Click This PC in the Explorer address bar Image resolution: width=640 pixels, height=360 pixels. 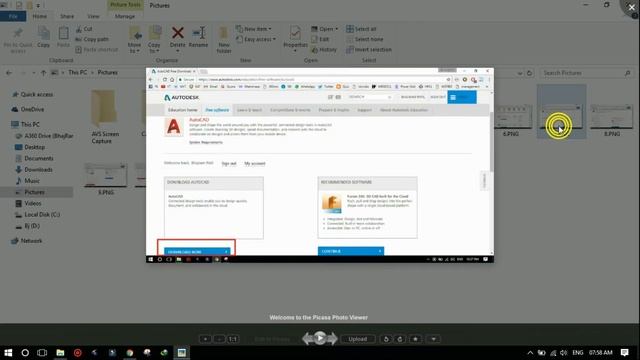(78, 72)
